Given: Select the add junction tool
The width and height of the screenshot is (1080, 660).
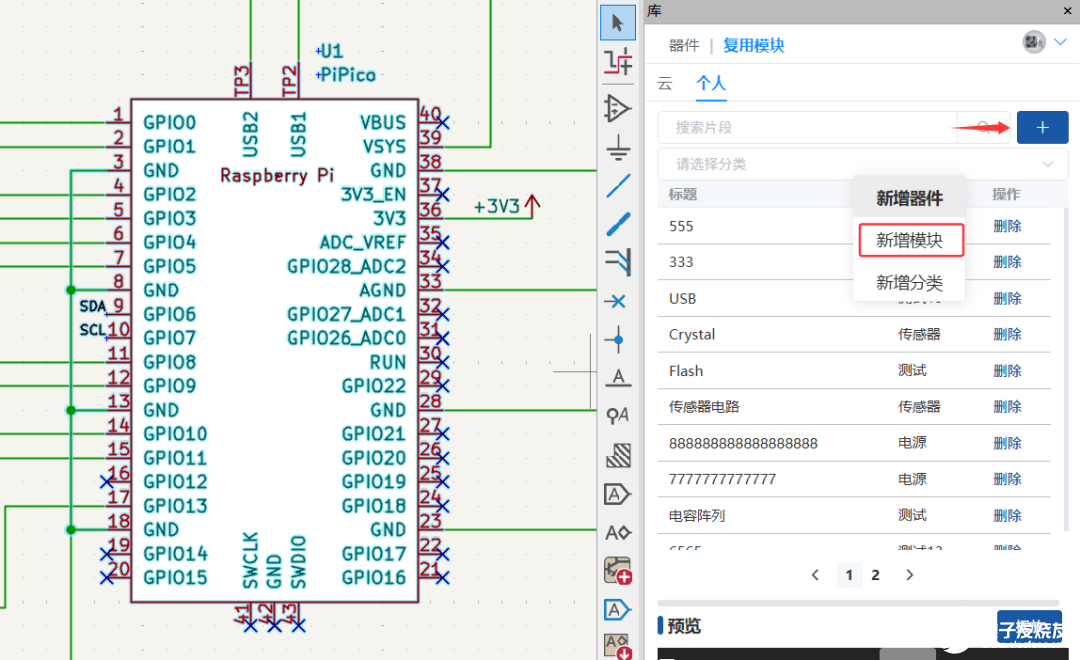Looking at the screenshot, I should pyautogui.click(x=618, y=340).
